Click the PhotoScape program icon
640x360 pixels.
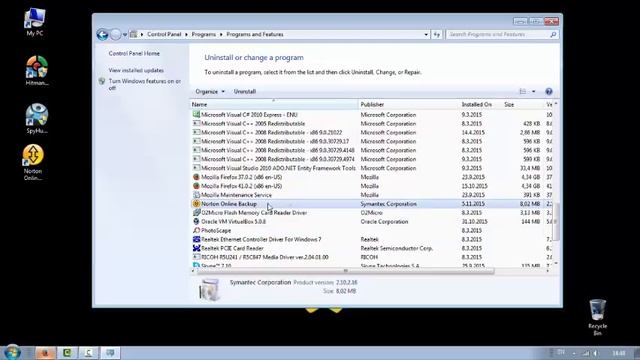click(196, 231)
